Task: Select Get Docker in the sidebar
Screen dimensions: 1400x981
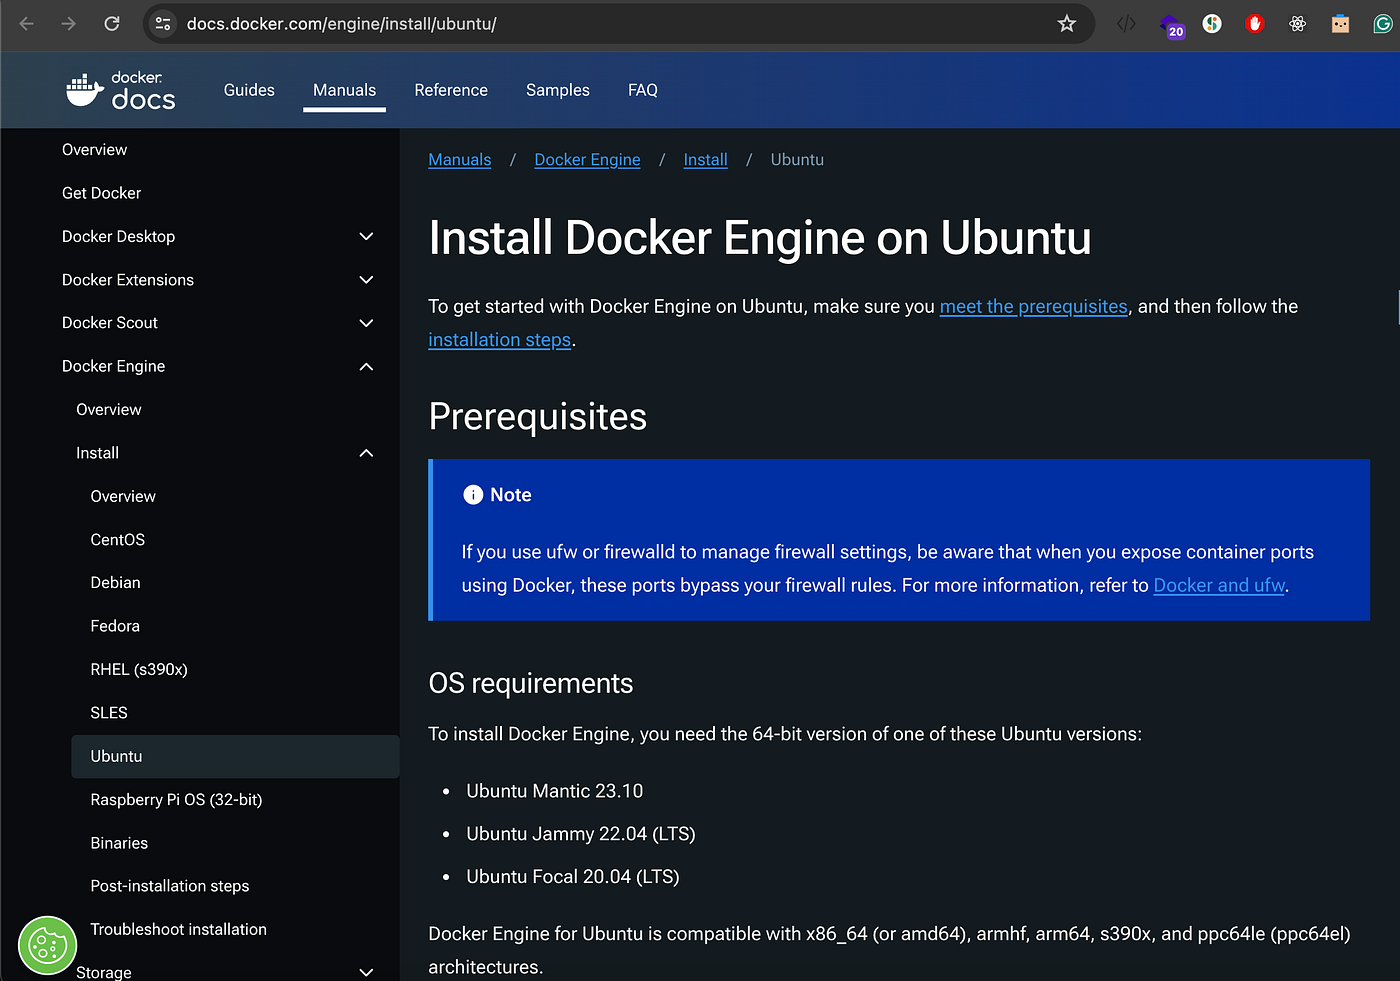Action: (x=101, y=193)
